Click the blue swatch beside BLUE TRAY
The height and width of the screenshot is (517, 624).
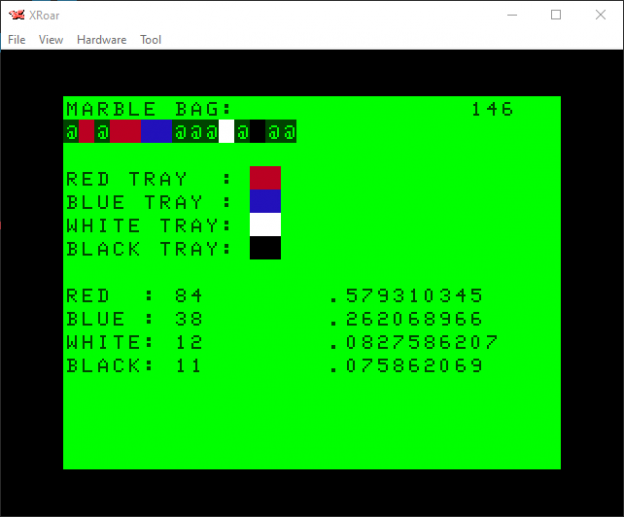coord(265,201)
